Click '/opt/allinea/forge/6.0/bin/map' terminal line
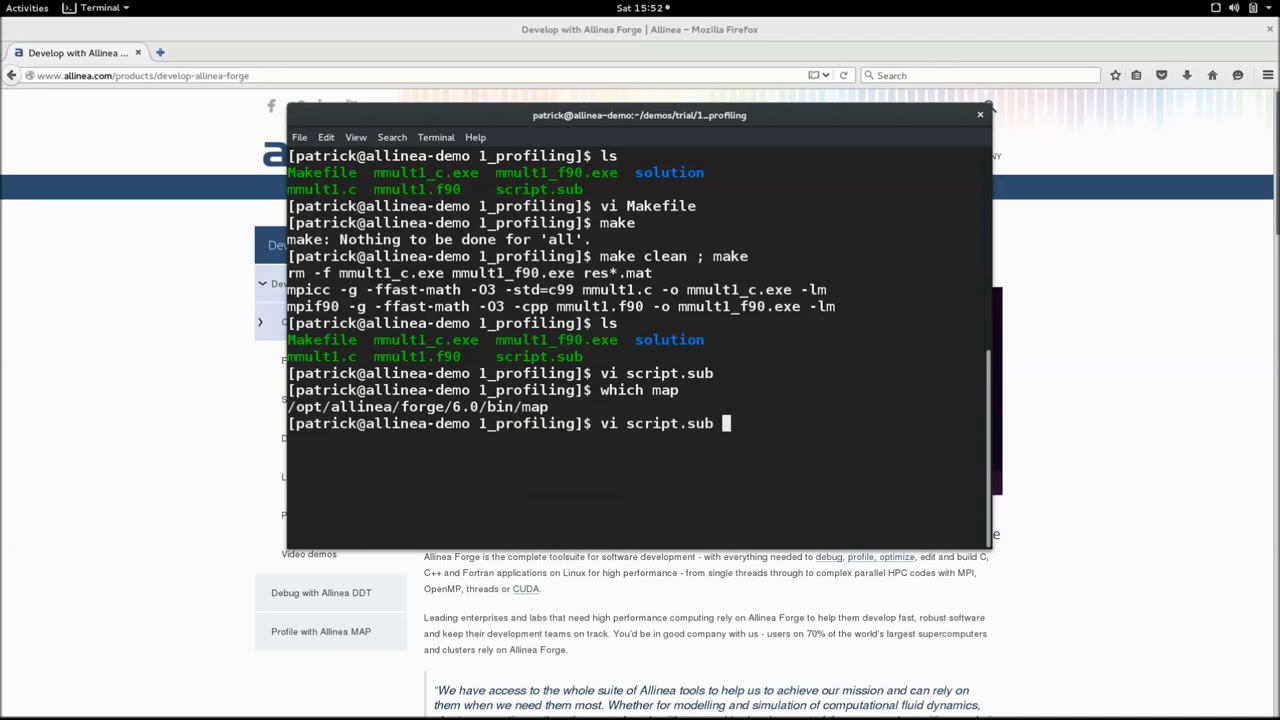The image size is (1280, 720). [417, 407]
